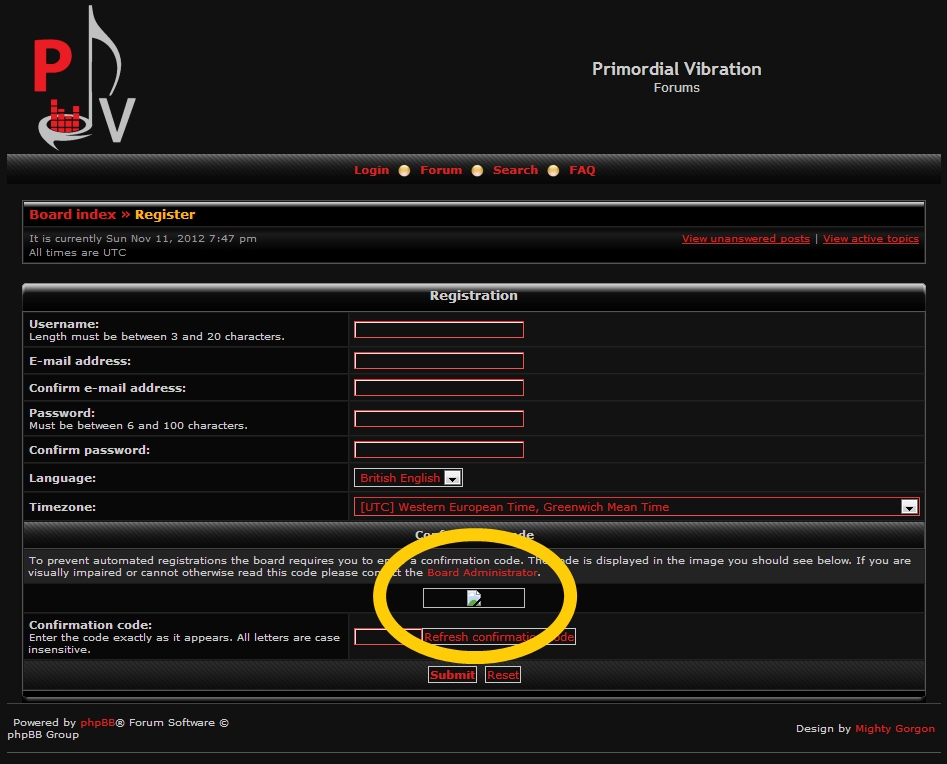This screenshot has width=947, height=764.
Task: Go to Forum in navigation bar
Action: (x=441, y=170)
